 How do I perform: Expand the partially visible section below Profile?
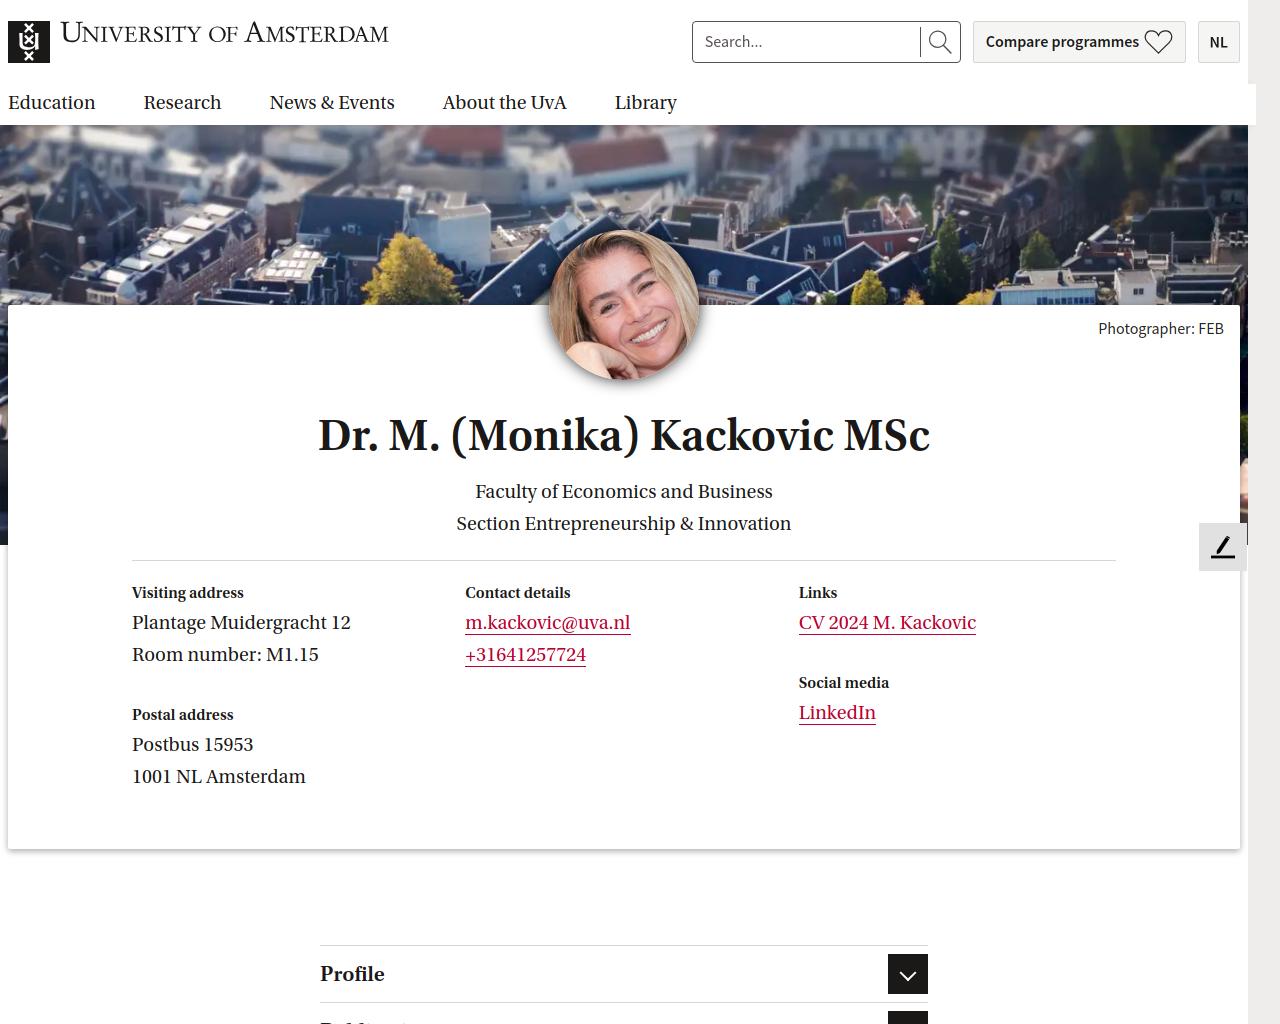pyautogui.click(x=907, y=1018)
